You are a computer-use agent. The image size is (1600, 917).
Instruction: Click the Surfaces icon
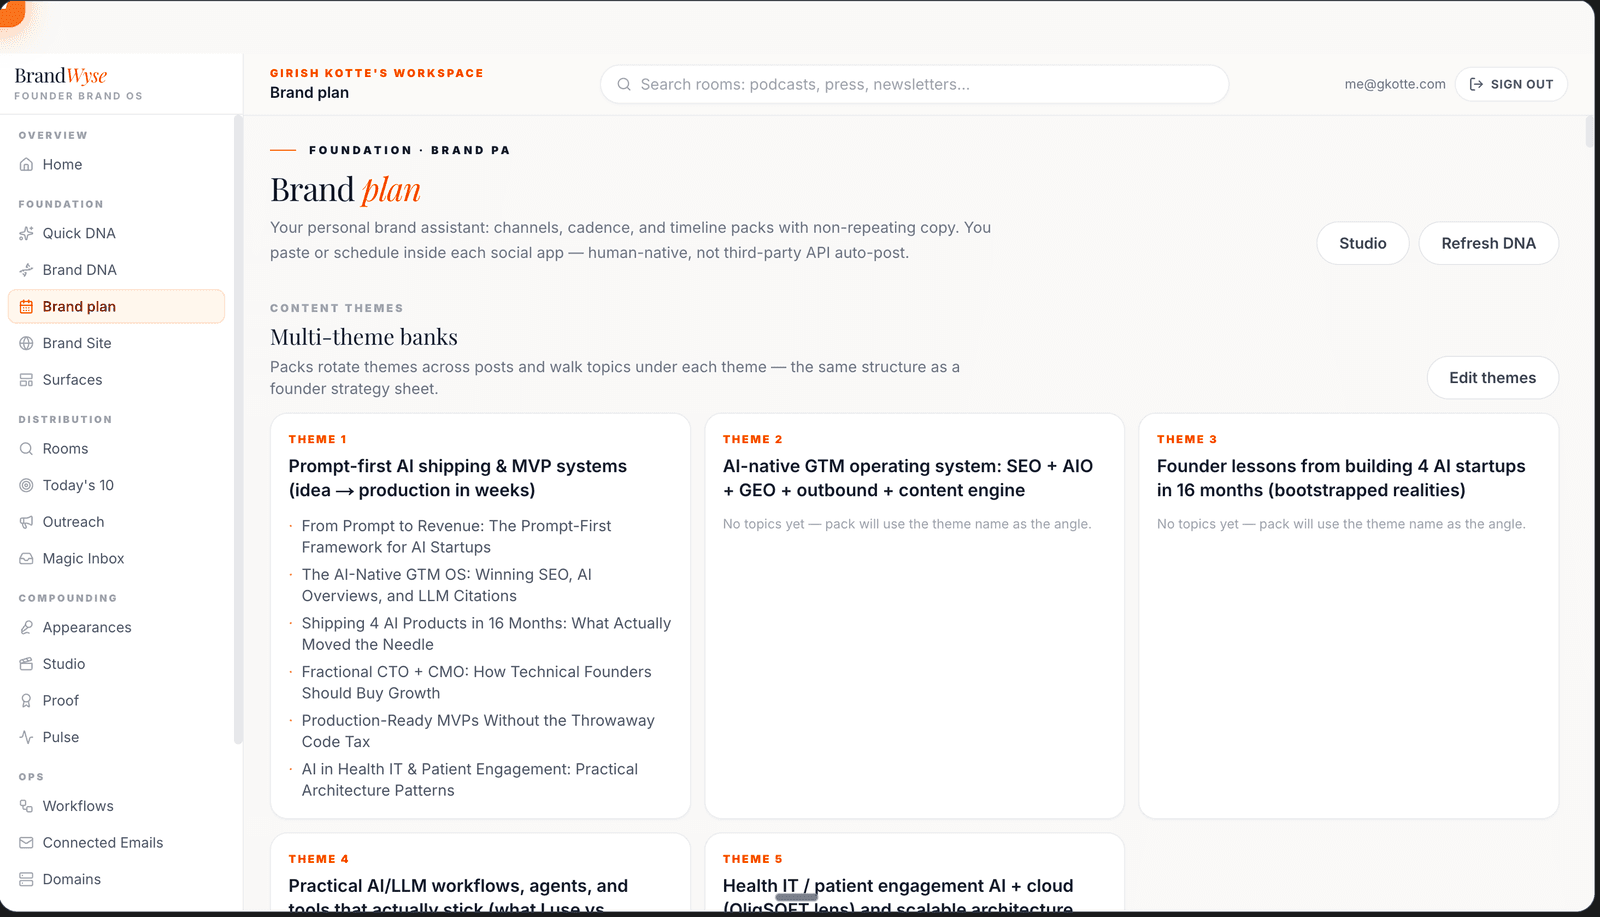pos(27,380)
